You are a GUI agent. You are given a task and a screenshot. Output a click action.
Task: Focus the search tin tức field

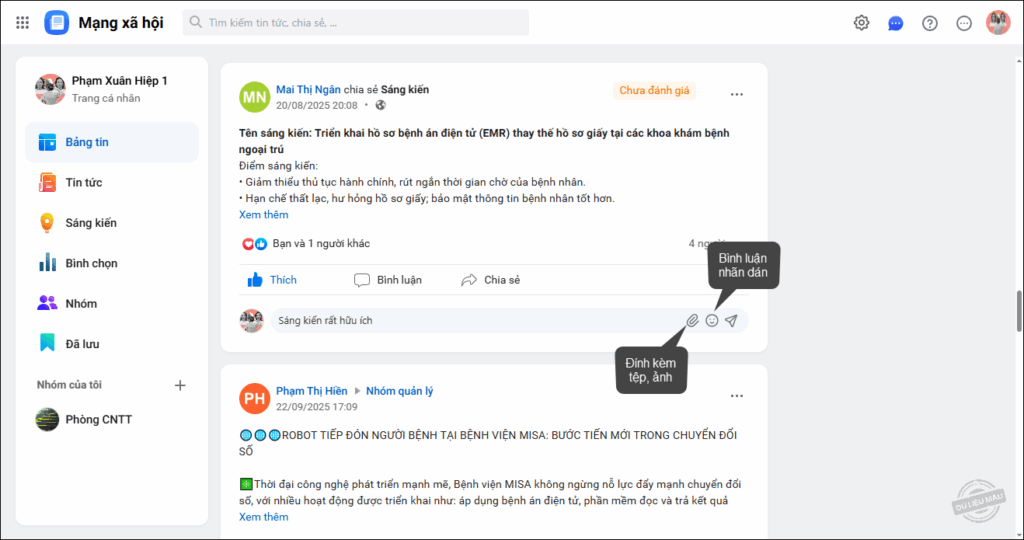(x=355, y=23)
